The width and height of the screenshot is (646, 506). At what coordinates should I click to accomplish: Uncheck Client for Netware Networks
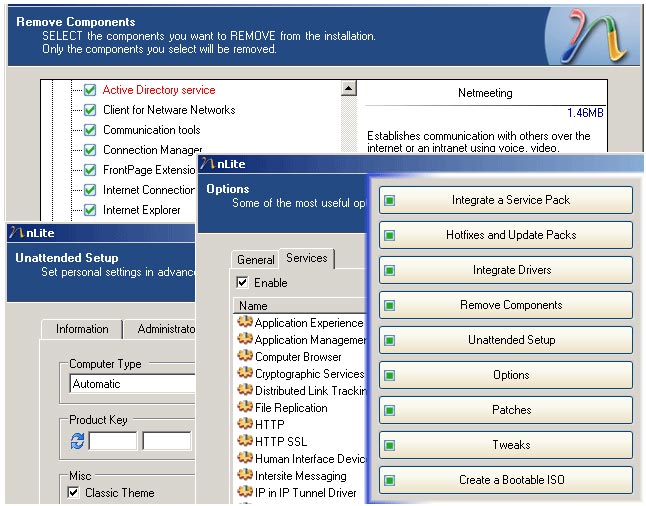pos(90,110)
